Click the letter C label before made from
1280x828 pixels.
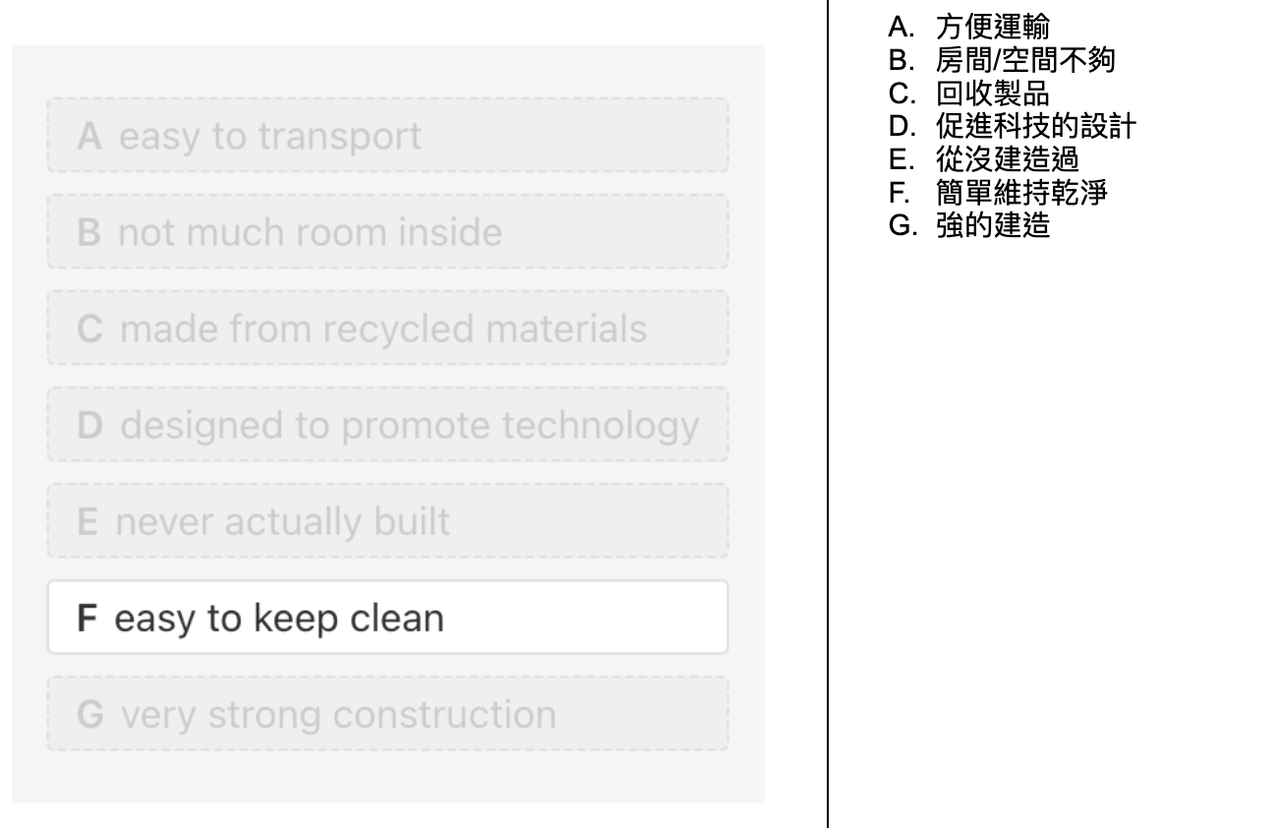pos(89,328)
